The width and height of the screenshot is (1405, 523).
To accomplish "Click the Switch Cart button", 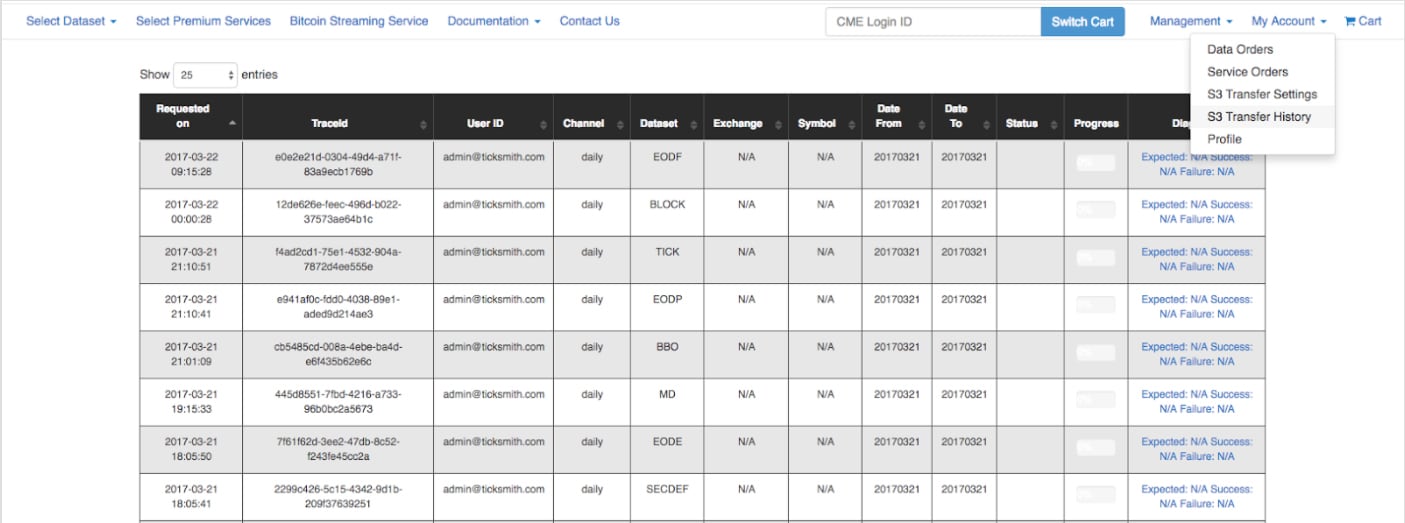I will click(x=1082, y=22).
